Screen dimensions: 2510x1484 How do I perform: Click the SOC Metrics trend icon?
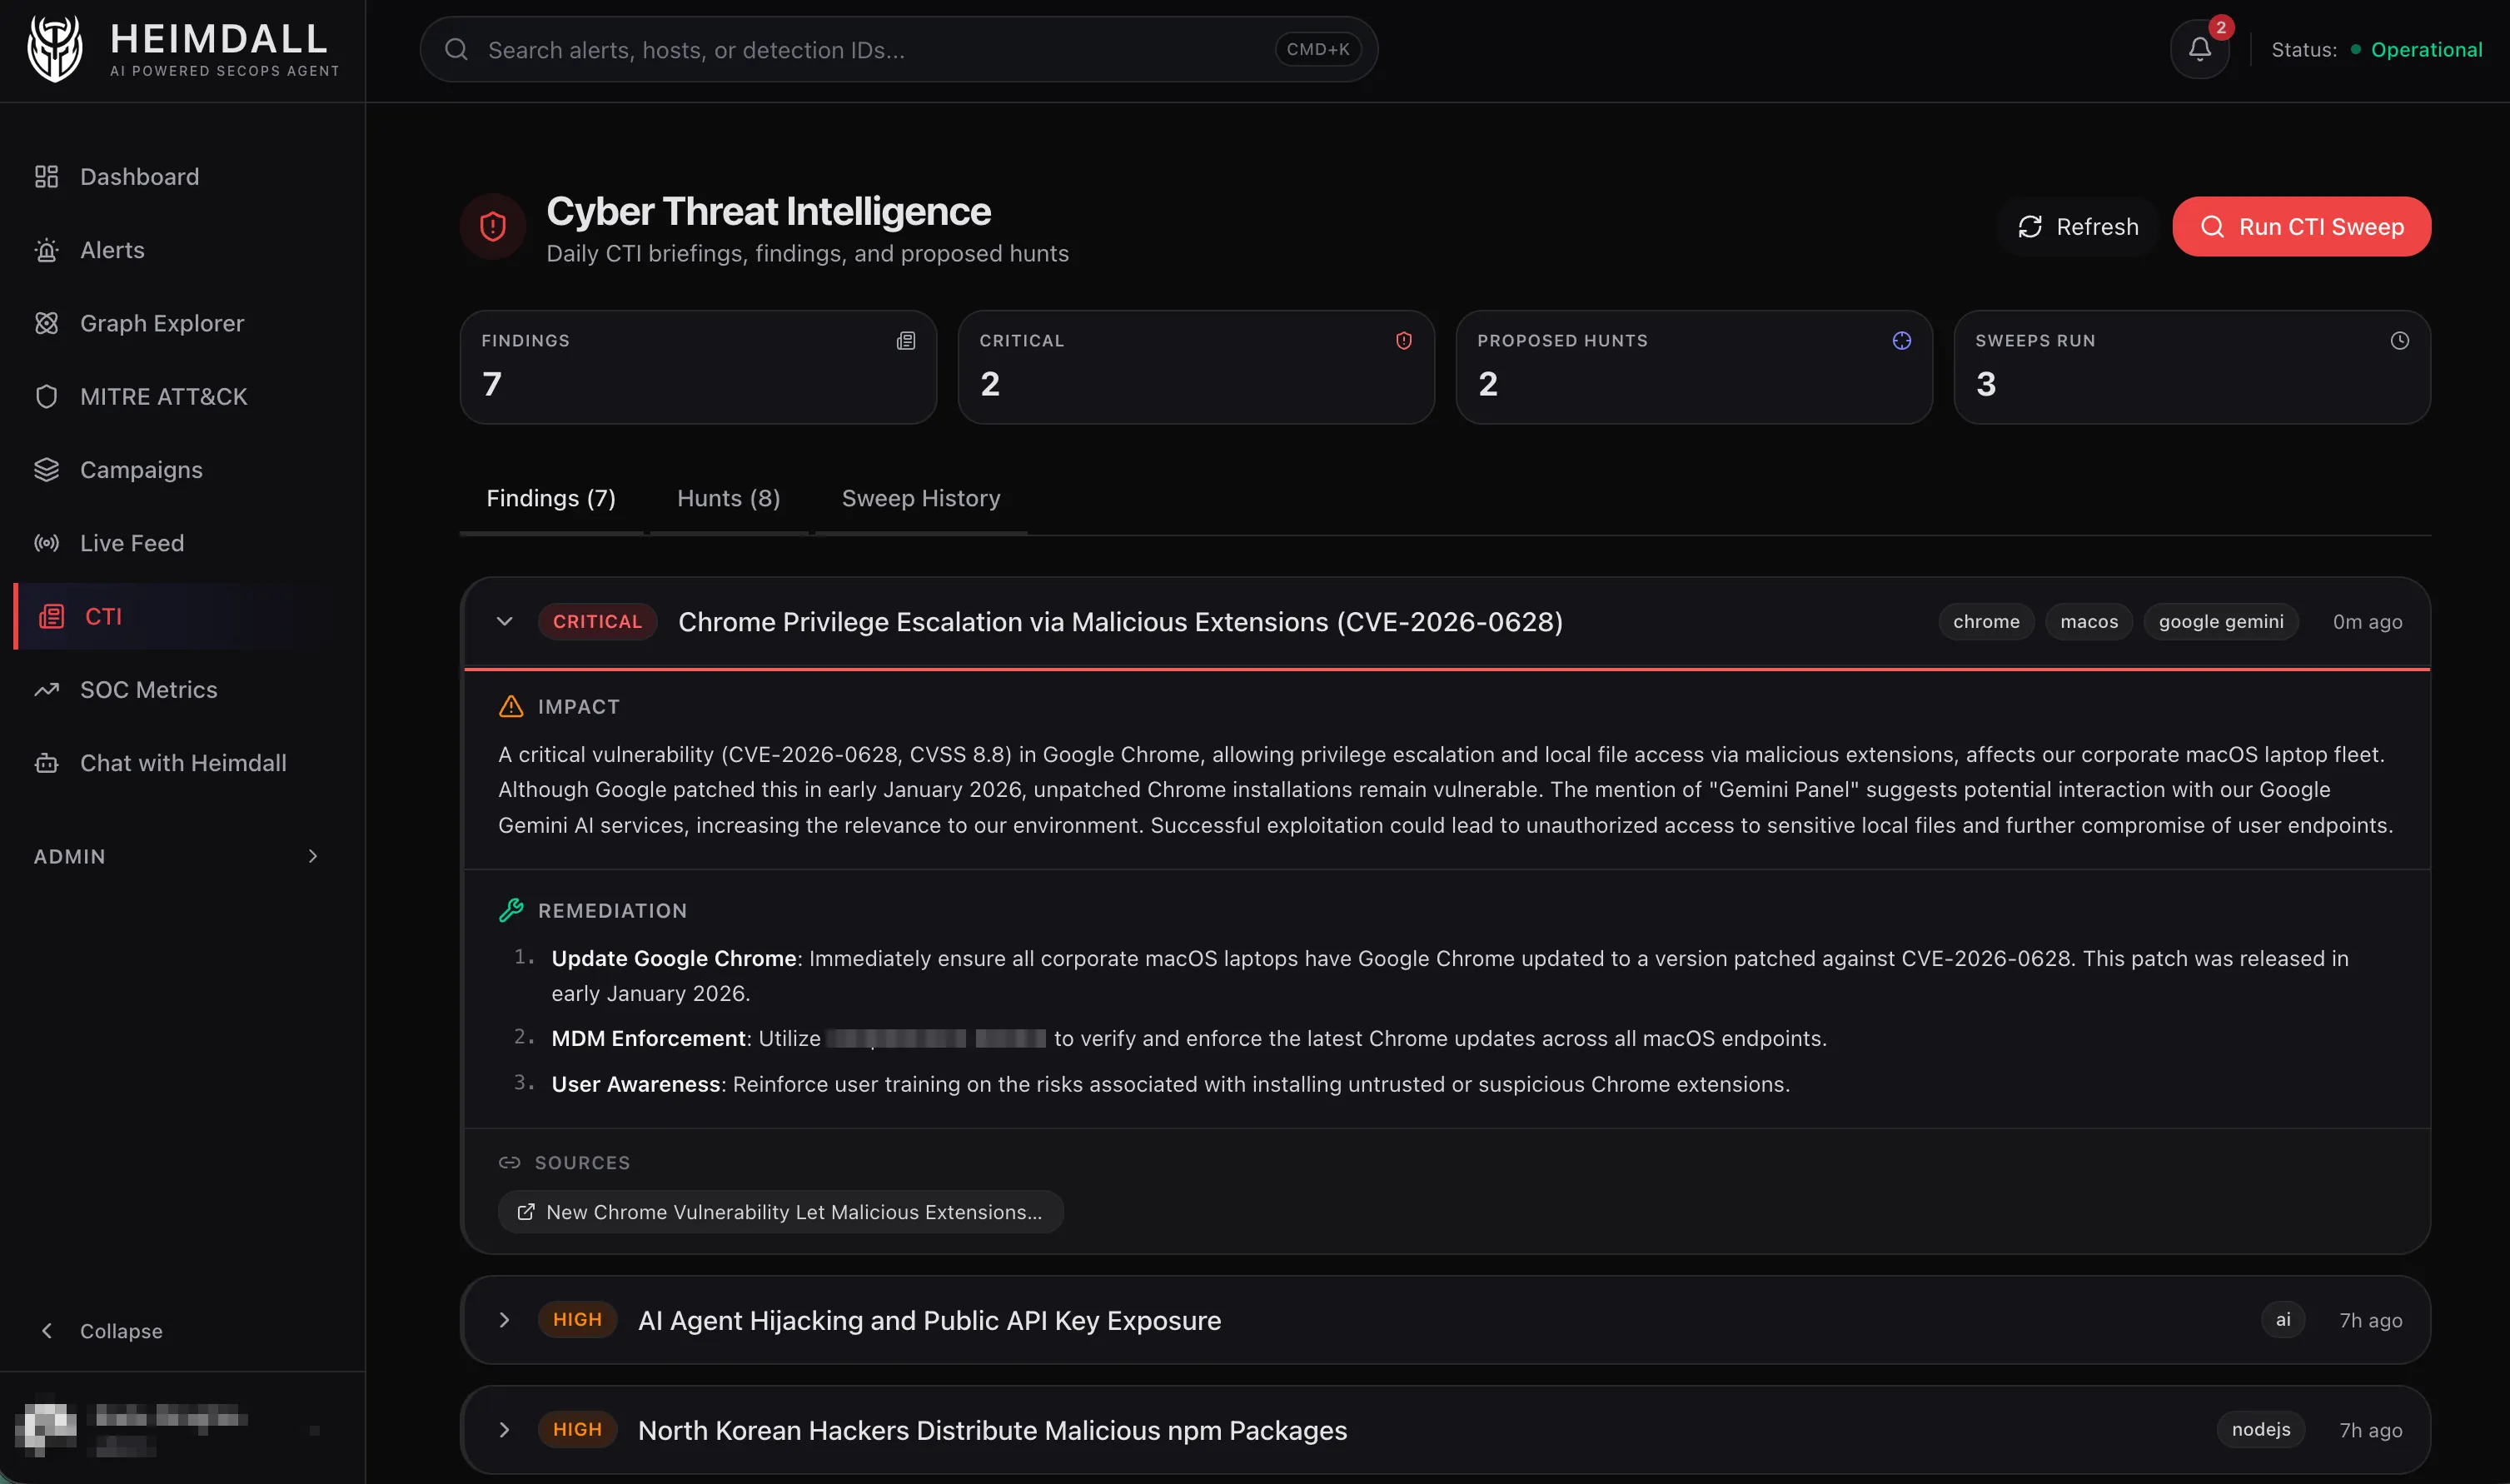[x=46, y=690]
